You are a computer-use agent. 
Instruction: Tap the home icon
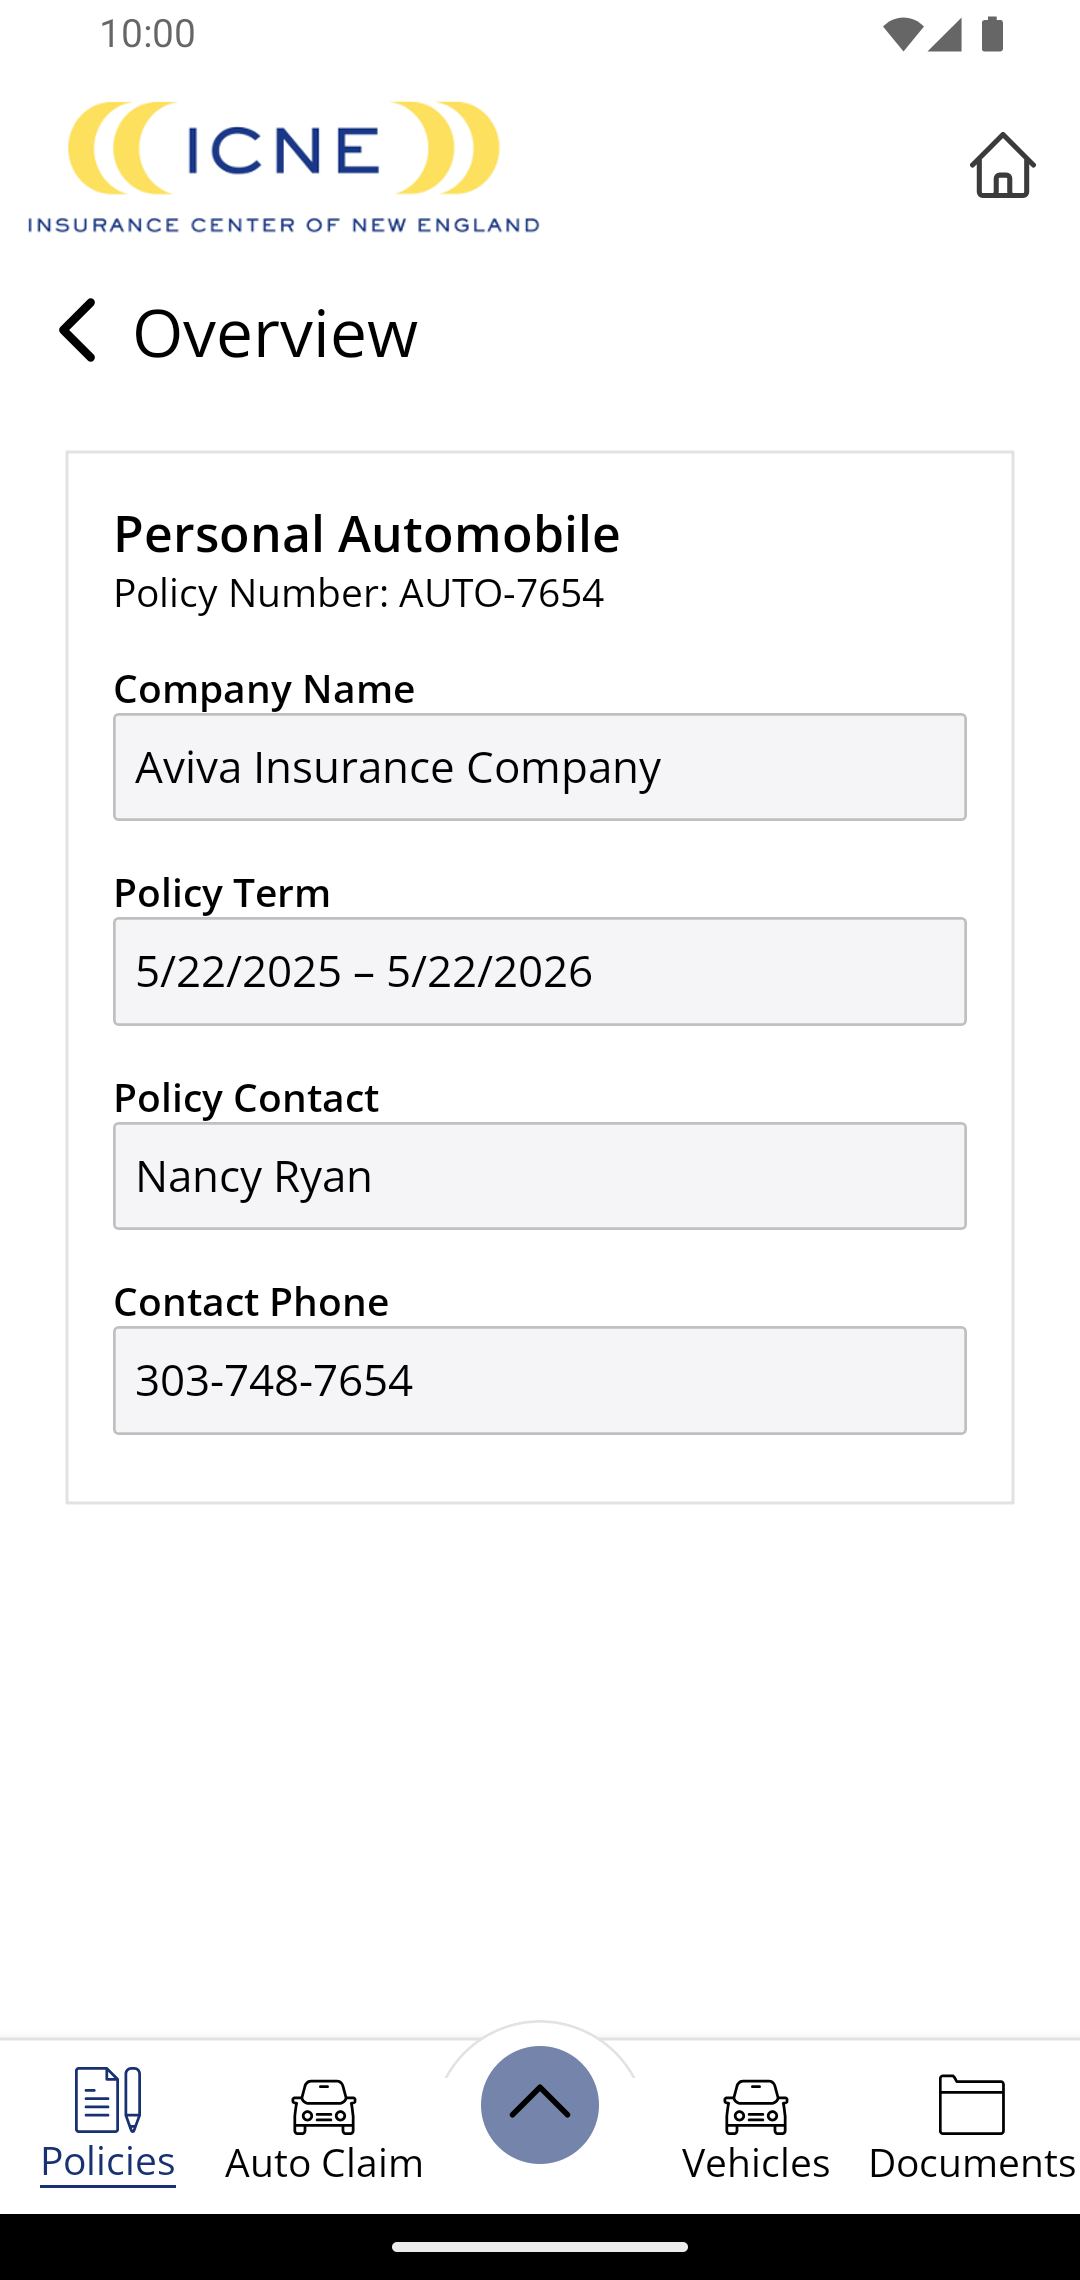(x=1002, y=165)
